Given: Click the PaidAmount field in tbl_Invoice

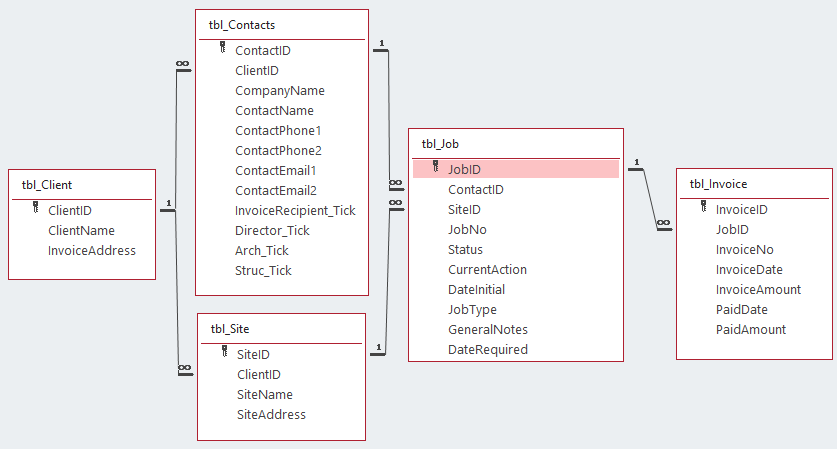Looking at the screenshot, I should (x=751, y=329).
